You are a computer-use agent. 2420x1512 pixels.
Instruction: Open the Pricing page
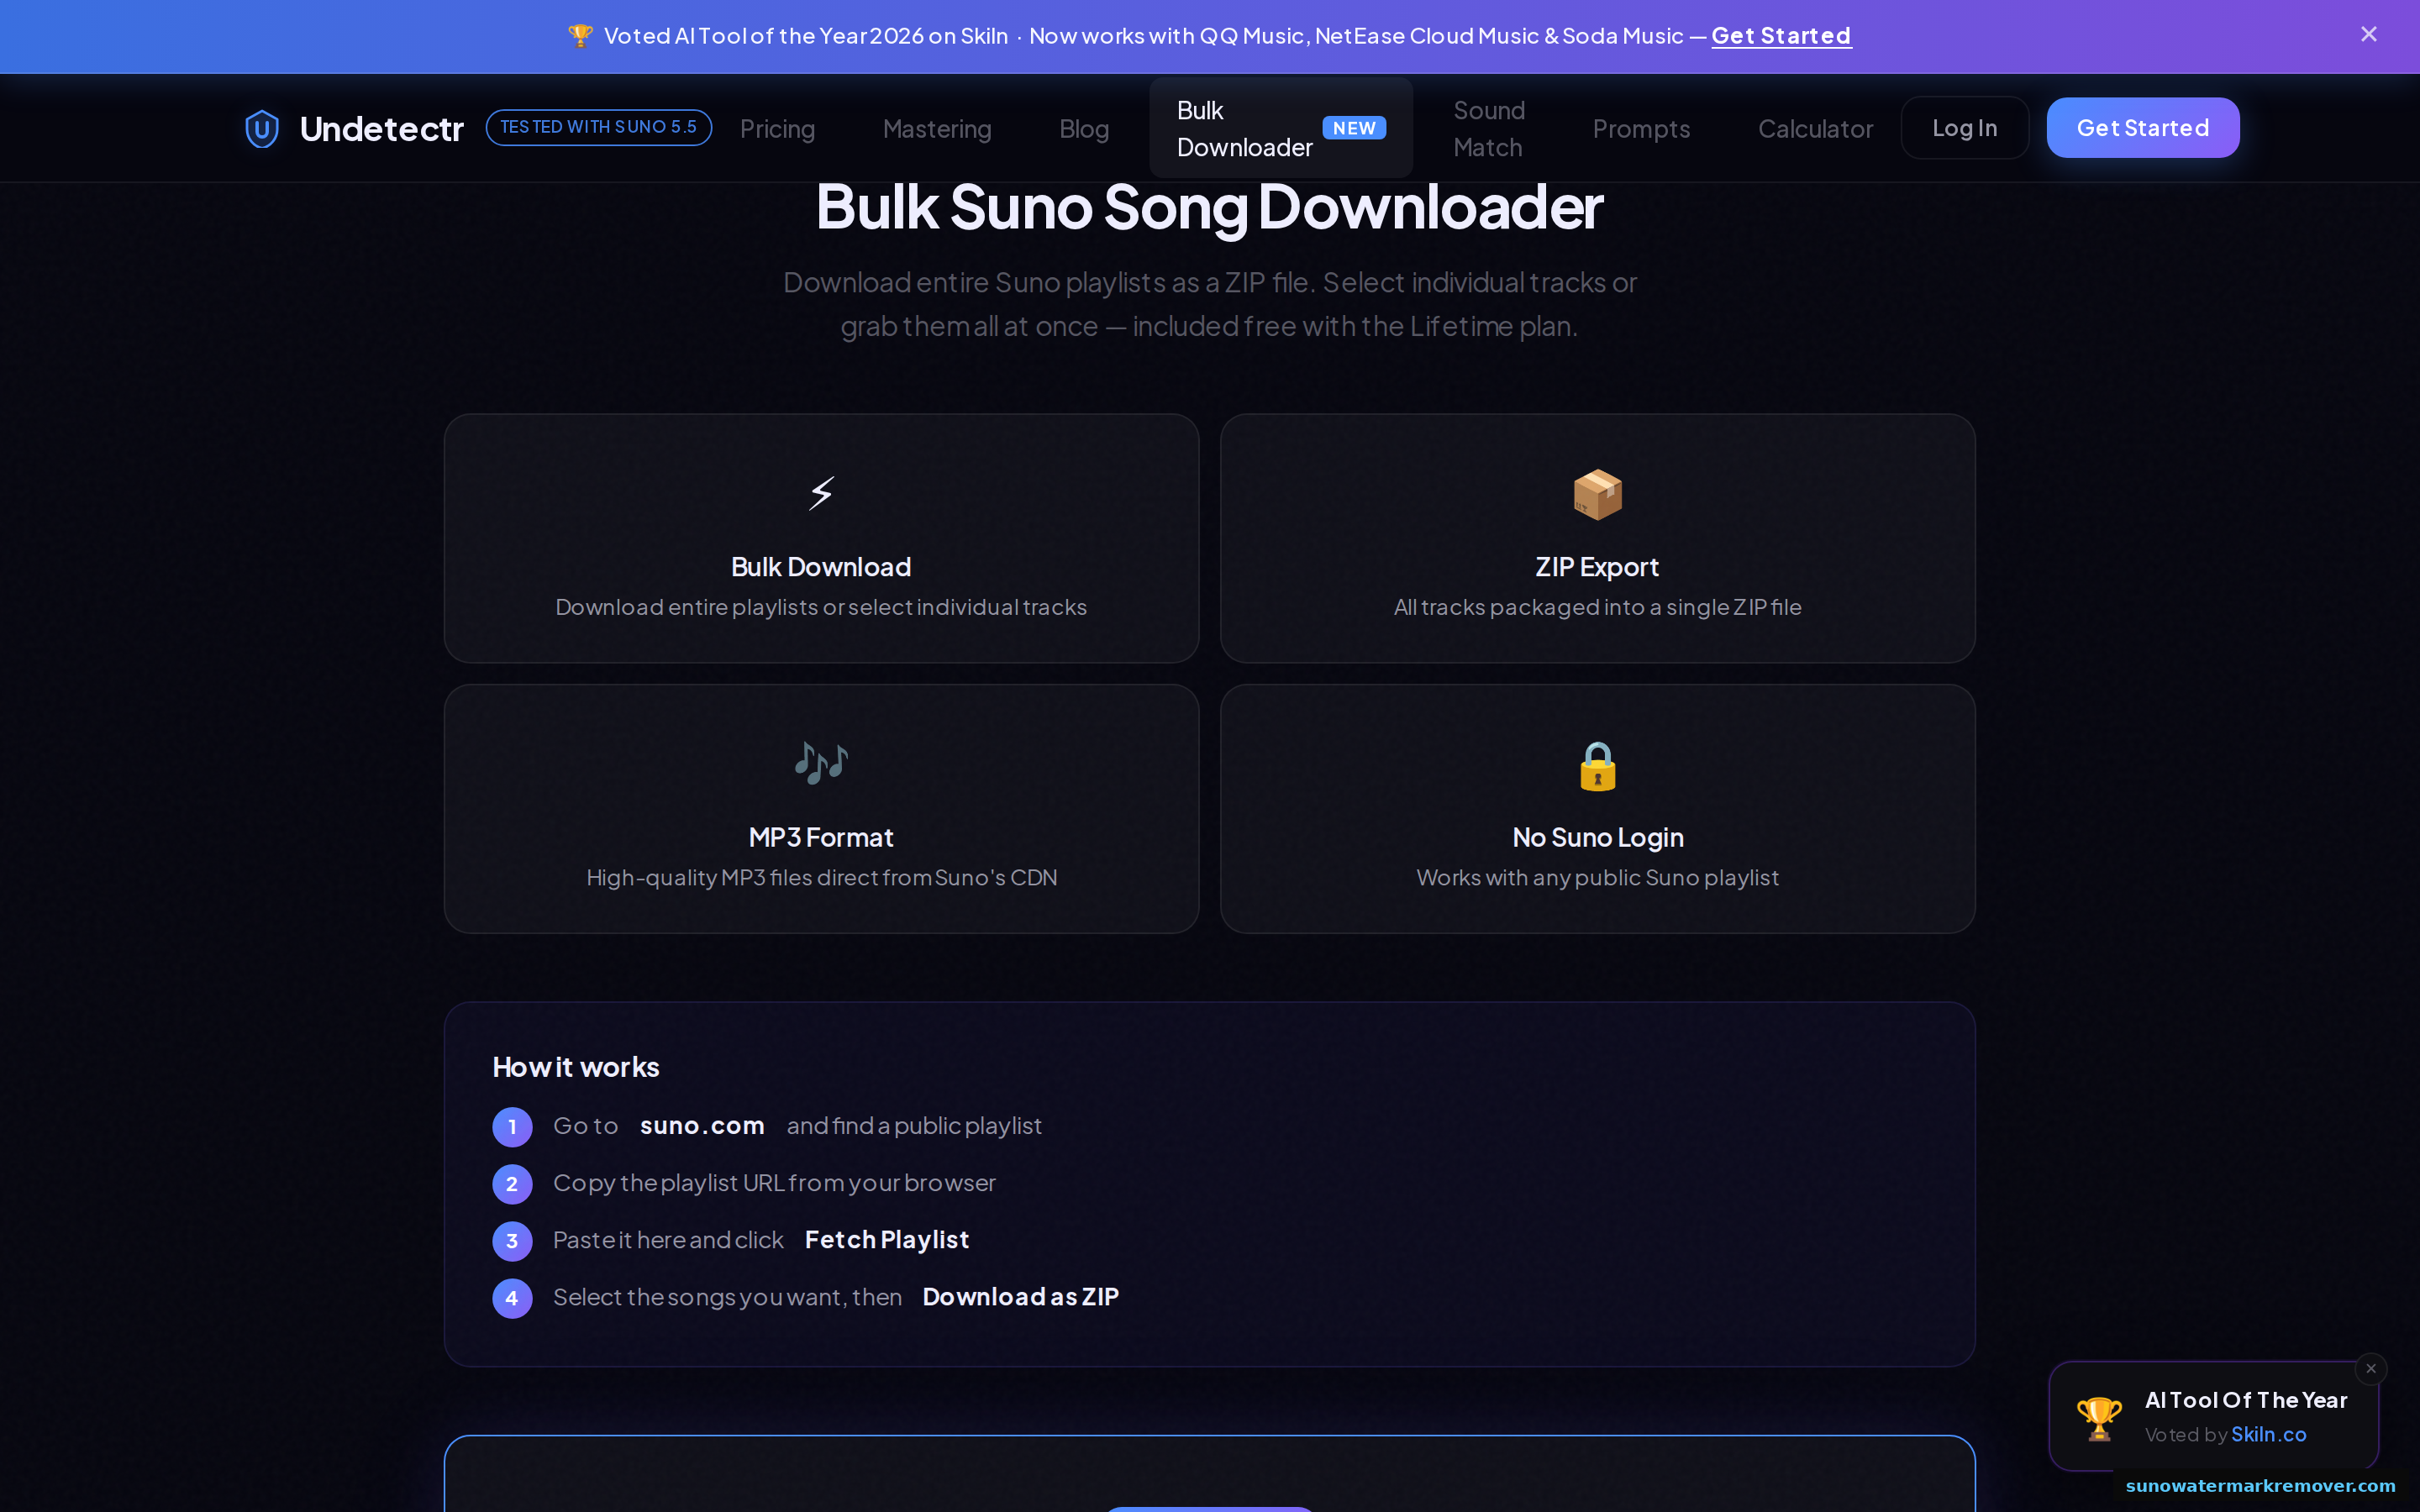tap(777, 129)
